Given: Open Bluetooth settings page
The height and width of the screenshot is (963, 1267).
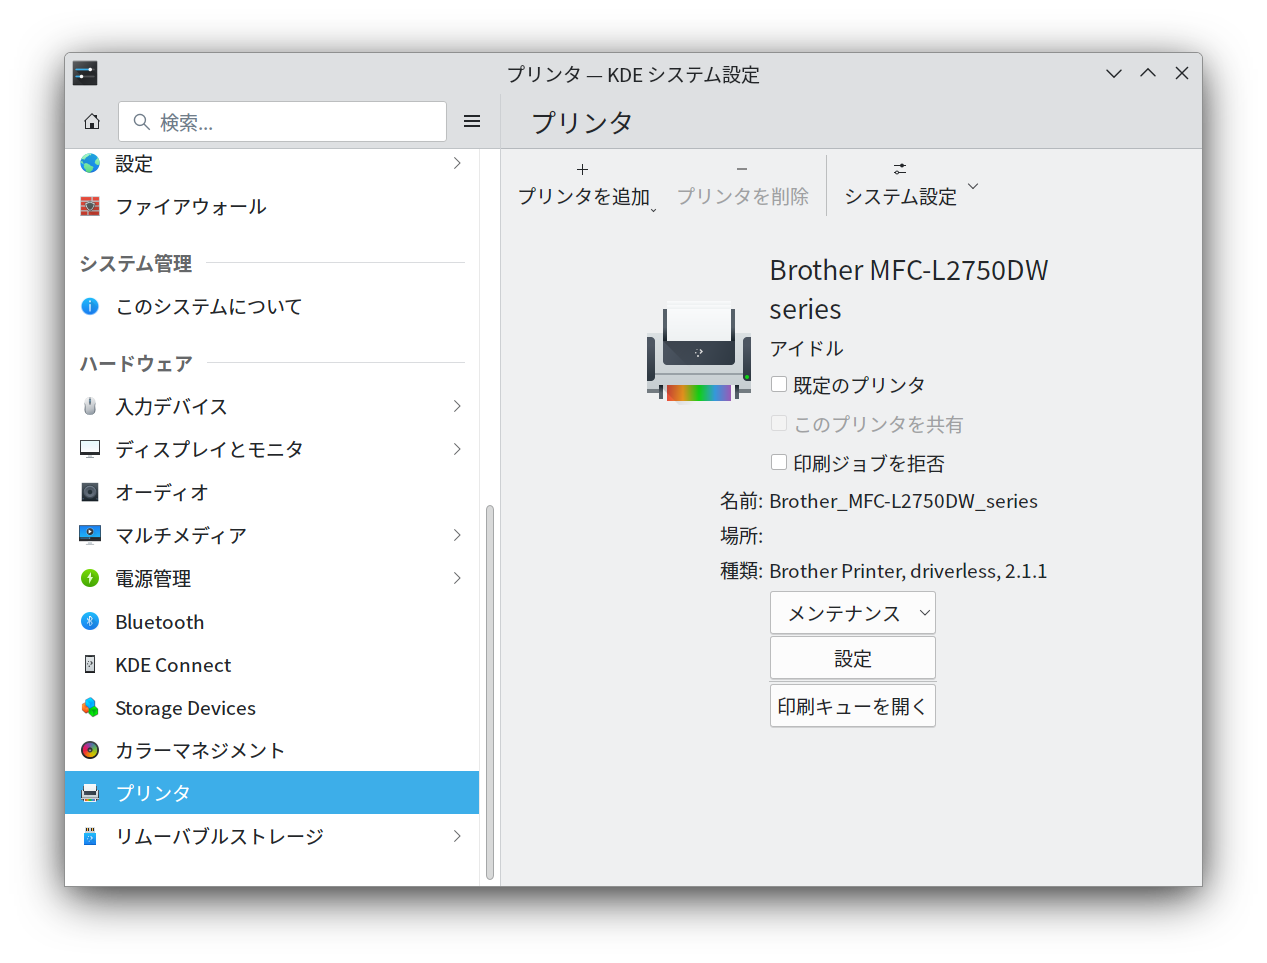Looking at the screenshot, I should coord(272,621).
